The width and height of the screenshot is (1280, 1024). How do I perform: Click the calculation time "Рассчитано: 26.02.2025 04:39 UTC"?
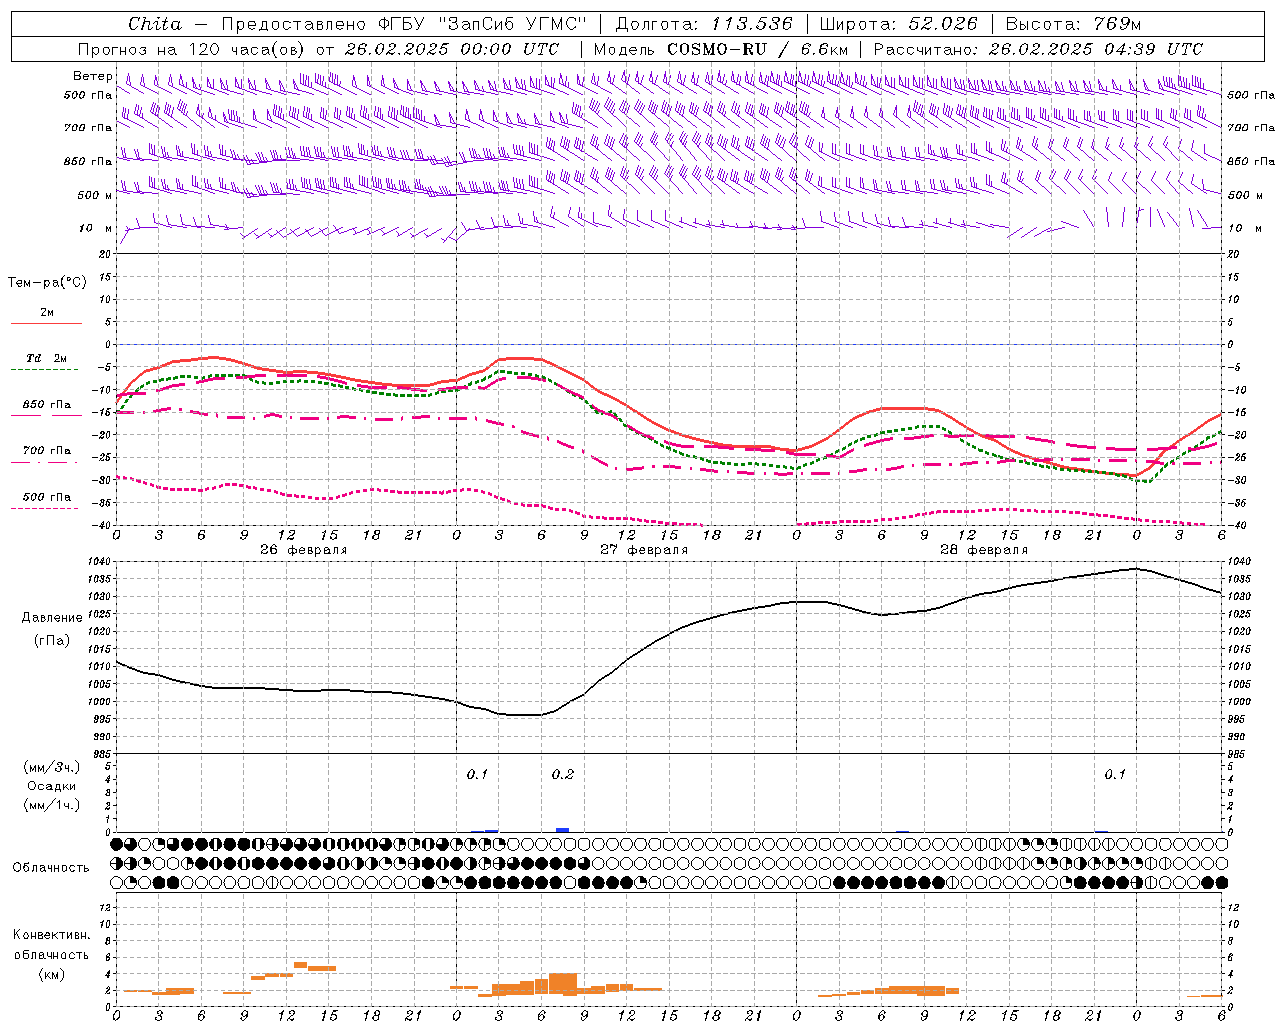(1038, 49)
